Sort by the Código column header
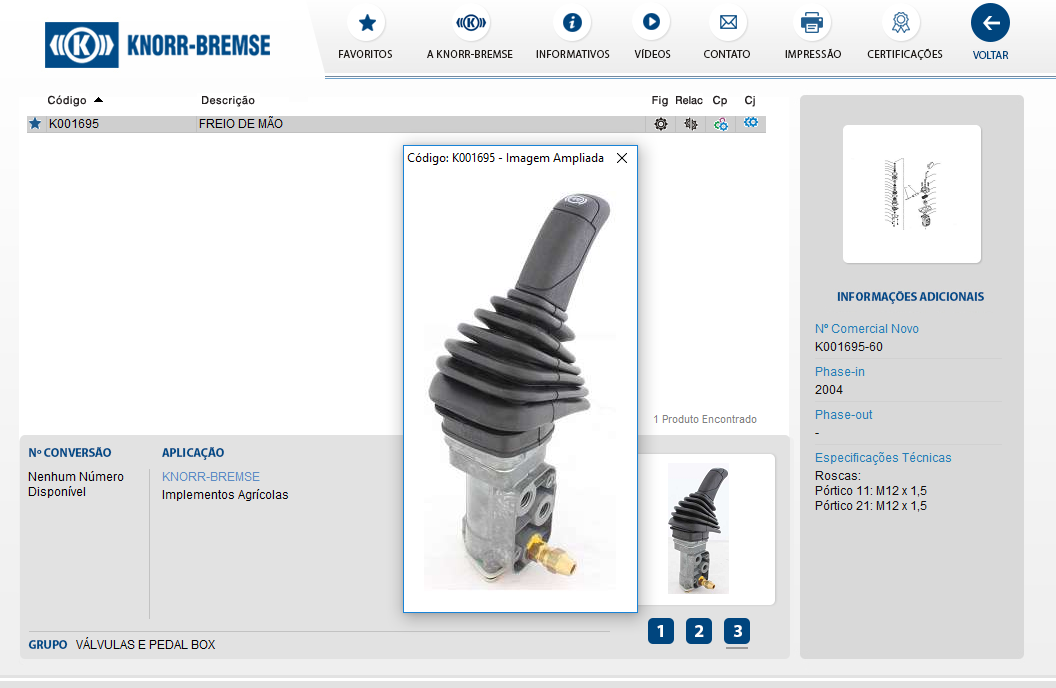This screenshot has width=1056, height=688. [67, 100]
